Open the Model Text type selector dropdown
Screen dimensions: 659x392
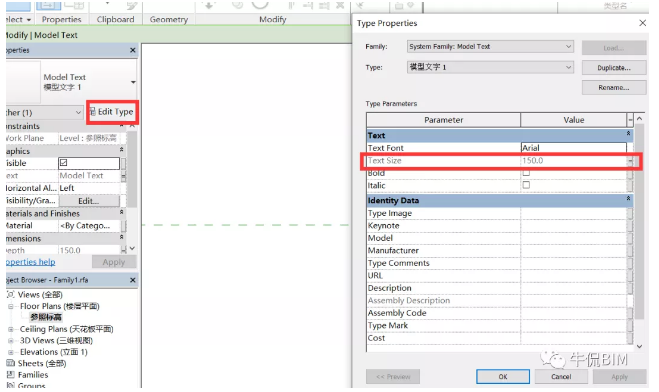[133, 82]
